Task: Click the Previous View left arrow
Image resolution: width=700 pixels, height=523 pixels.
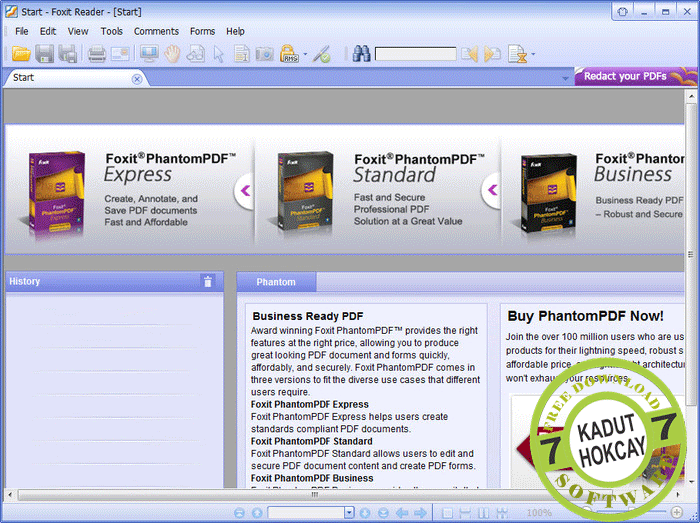Action: (x=402, y=513)
